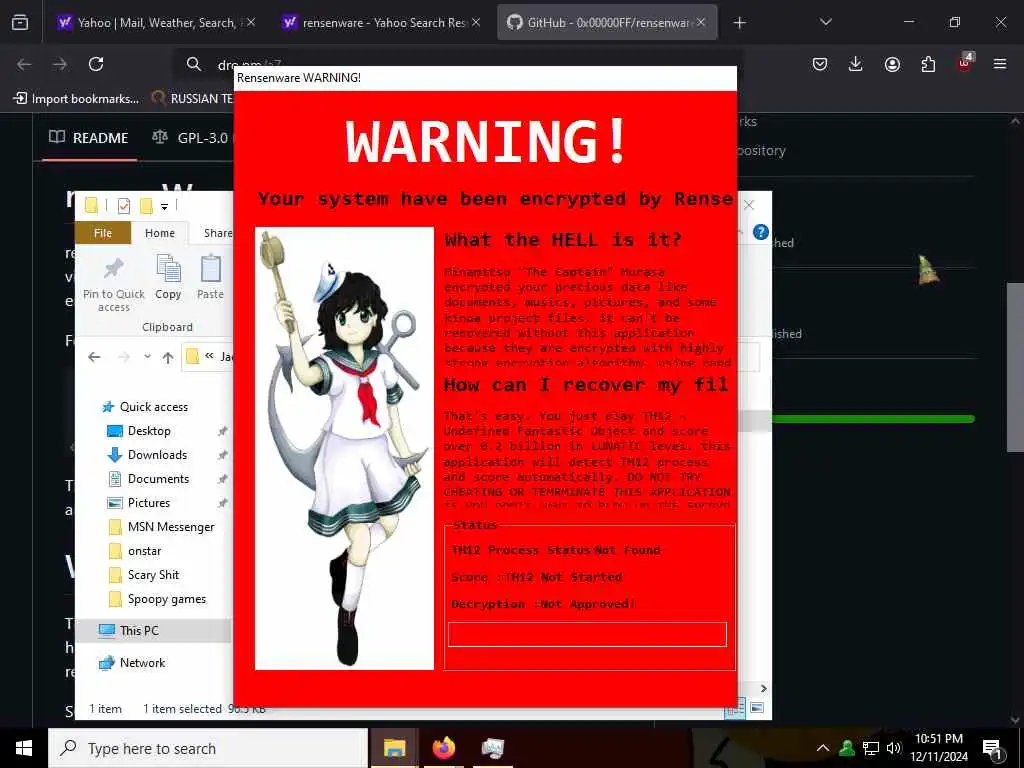Open Firefox downloads panel
The height and width of the screenshot is (768, 1024).
coord(856,64)
